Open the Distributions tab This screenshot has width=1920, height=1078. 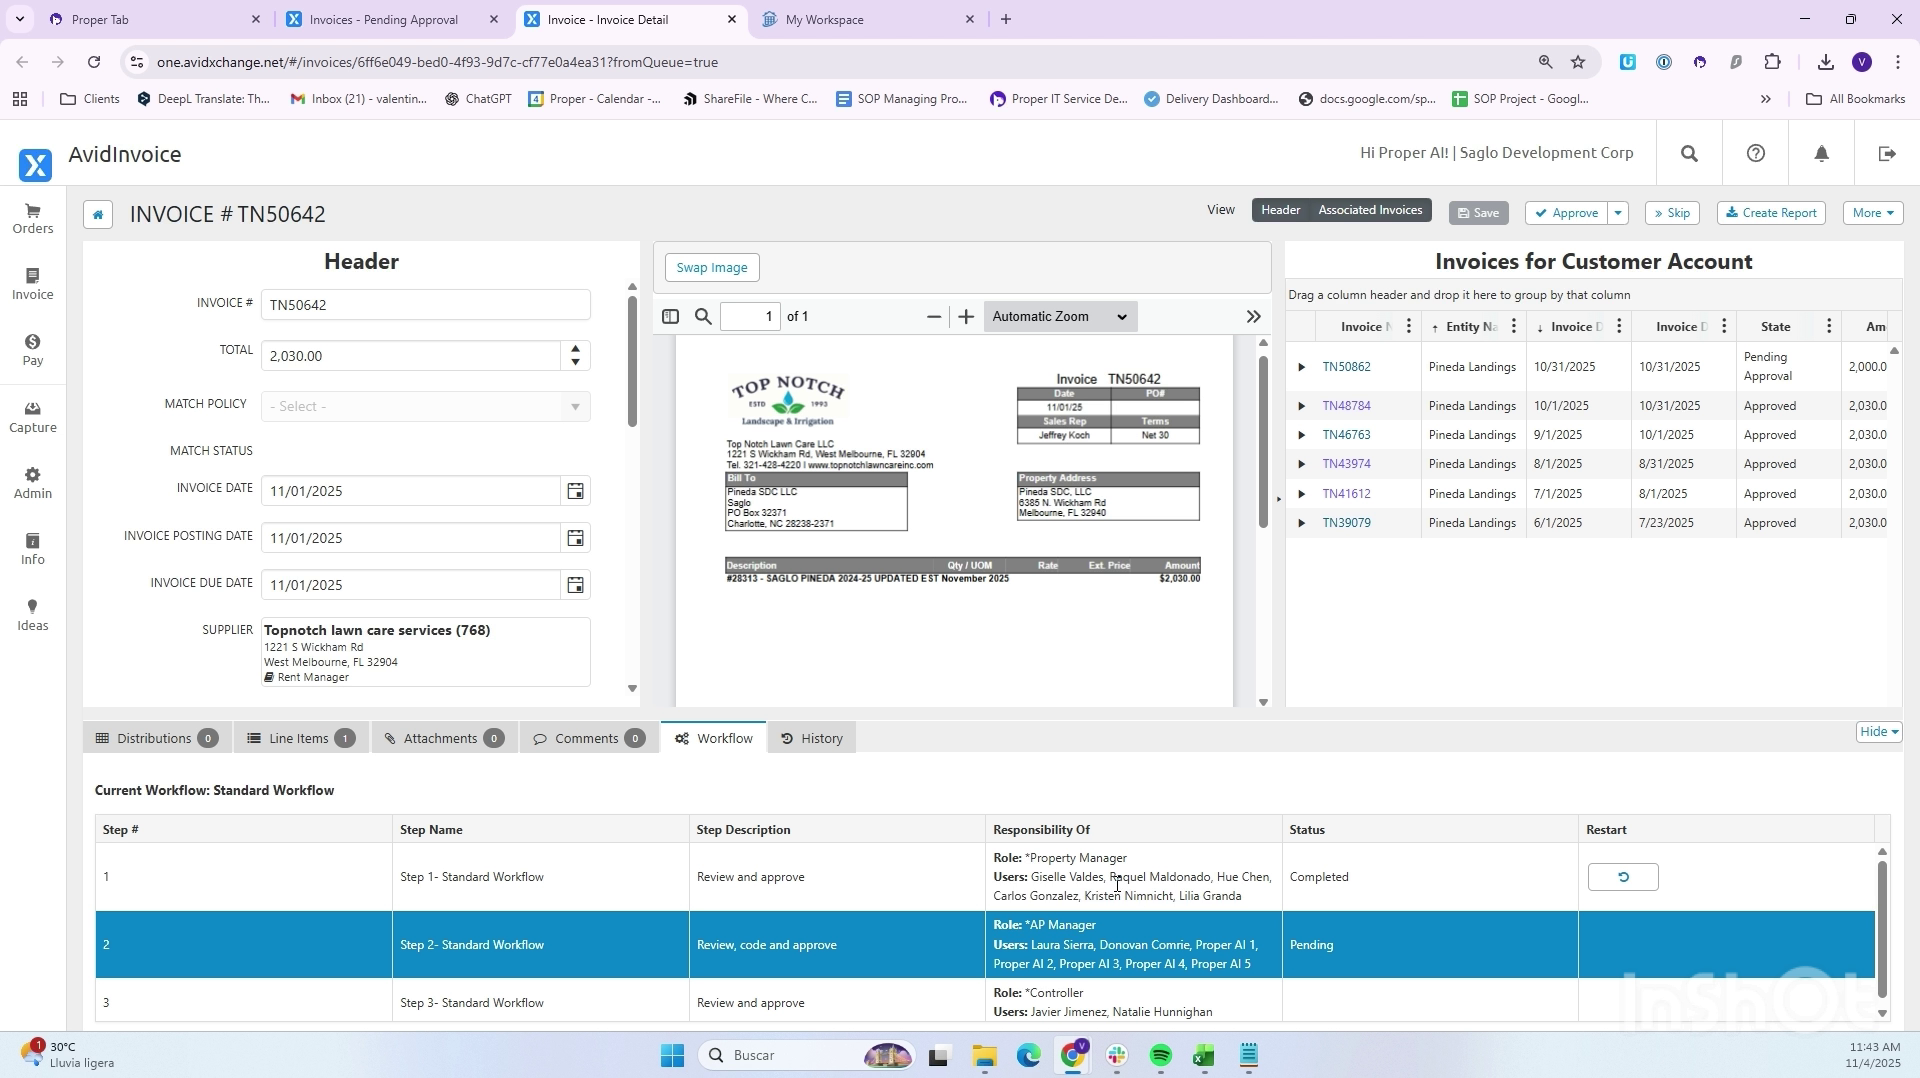coord(157,739)
